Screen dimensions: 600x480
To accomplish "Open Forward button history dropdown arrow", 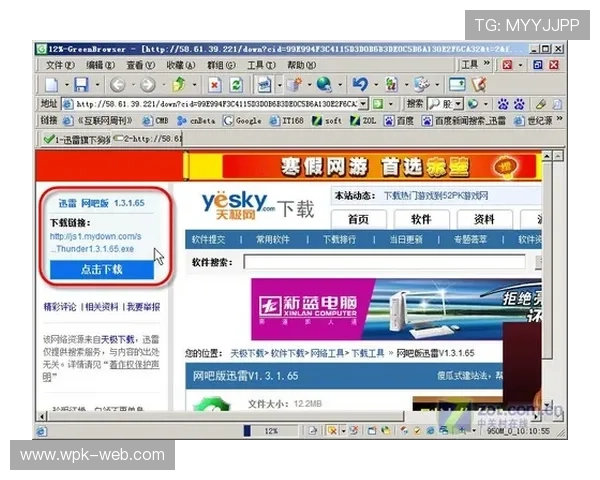I will [164, 85].
